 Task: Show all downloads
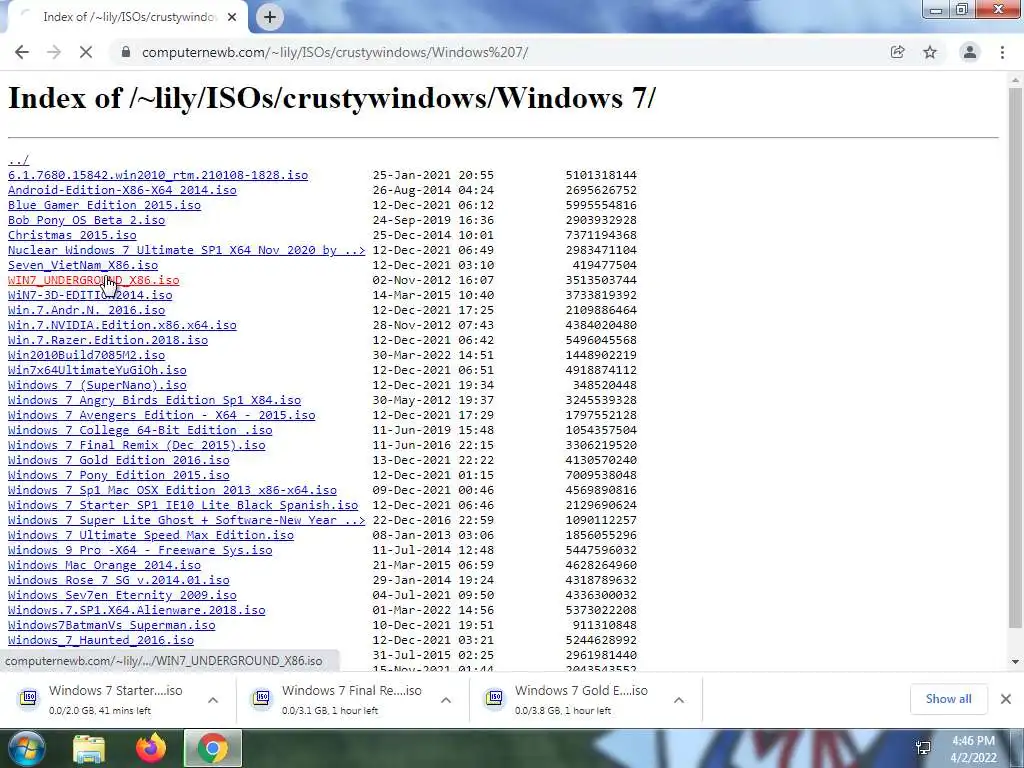click(948, 699)
